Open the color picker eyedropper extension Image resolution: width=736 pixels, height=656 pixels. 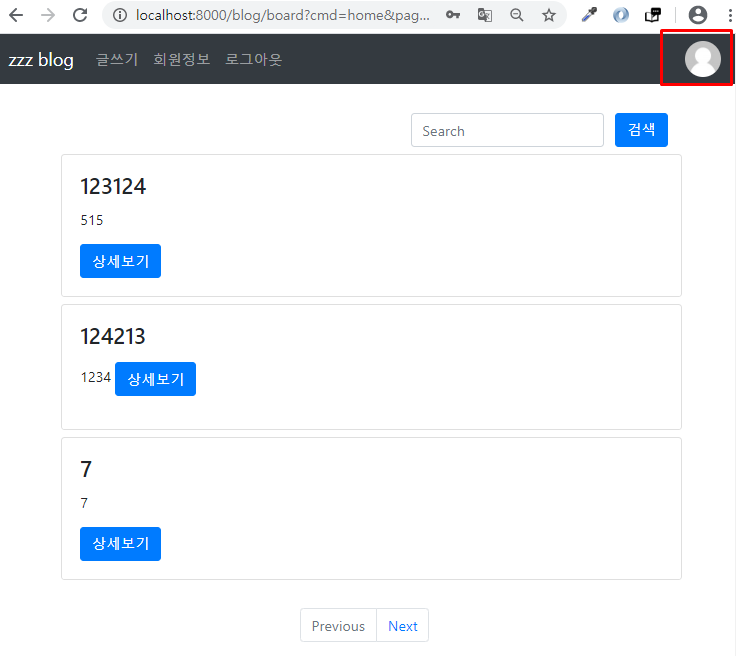pyautogui.click(x=589, y=15)
